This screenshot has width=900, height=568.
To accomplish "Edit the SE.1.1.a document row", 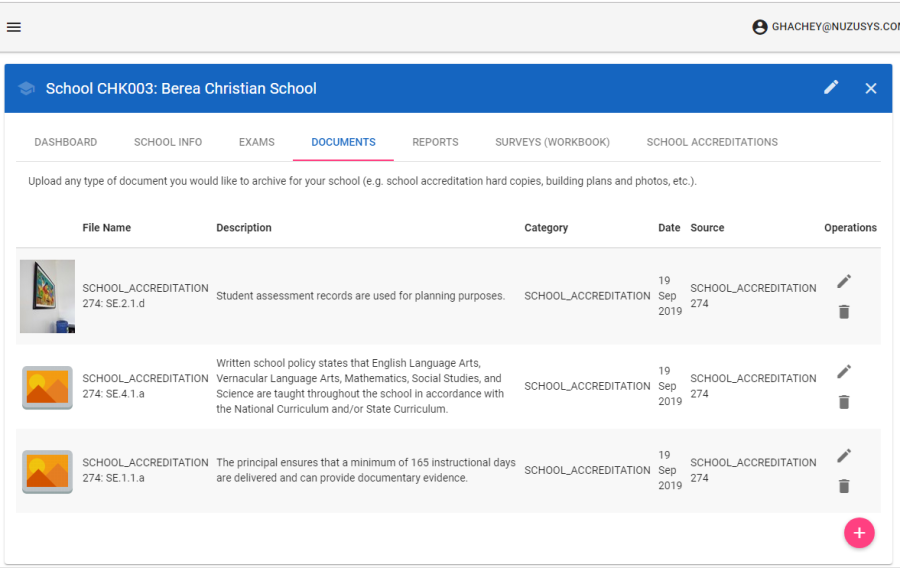I will (x=844, y=455).
